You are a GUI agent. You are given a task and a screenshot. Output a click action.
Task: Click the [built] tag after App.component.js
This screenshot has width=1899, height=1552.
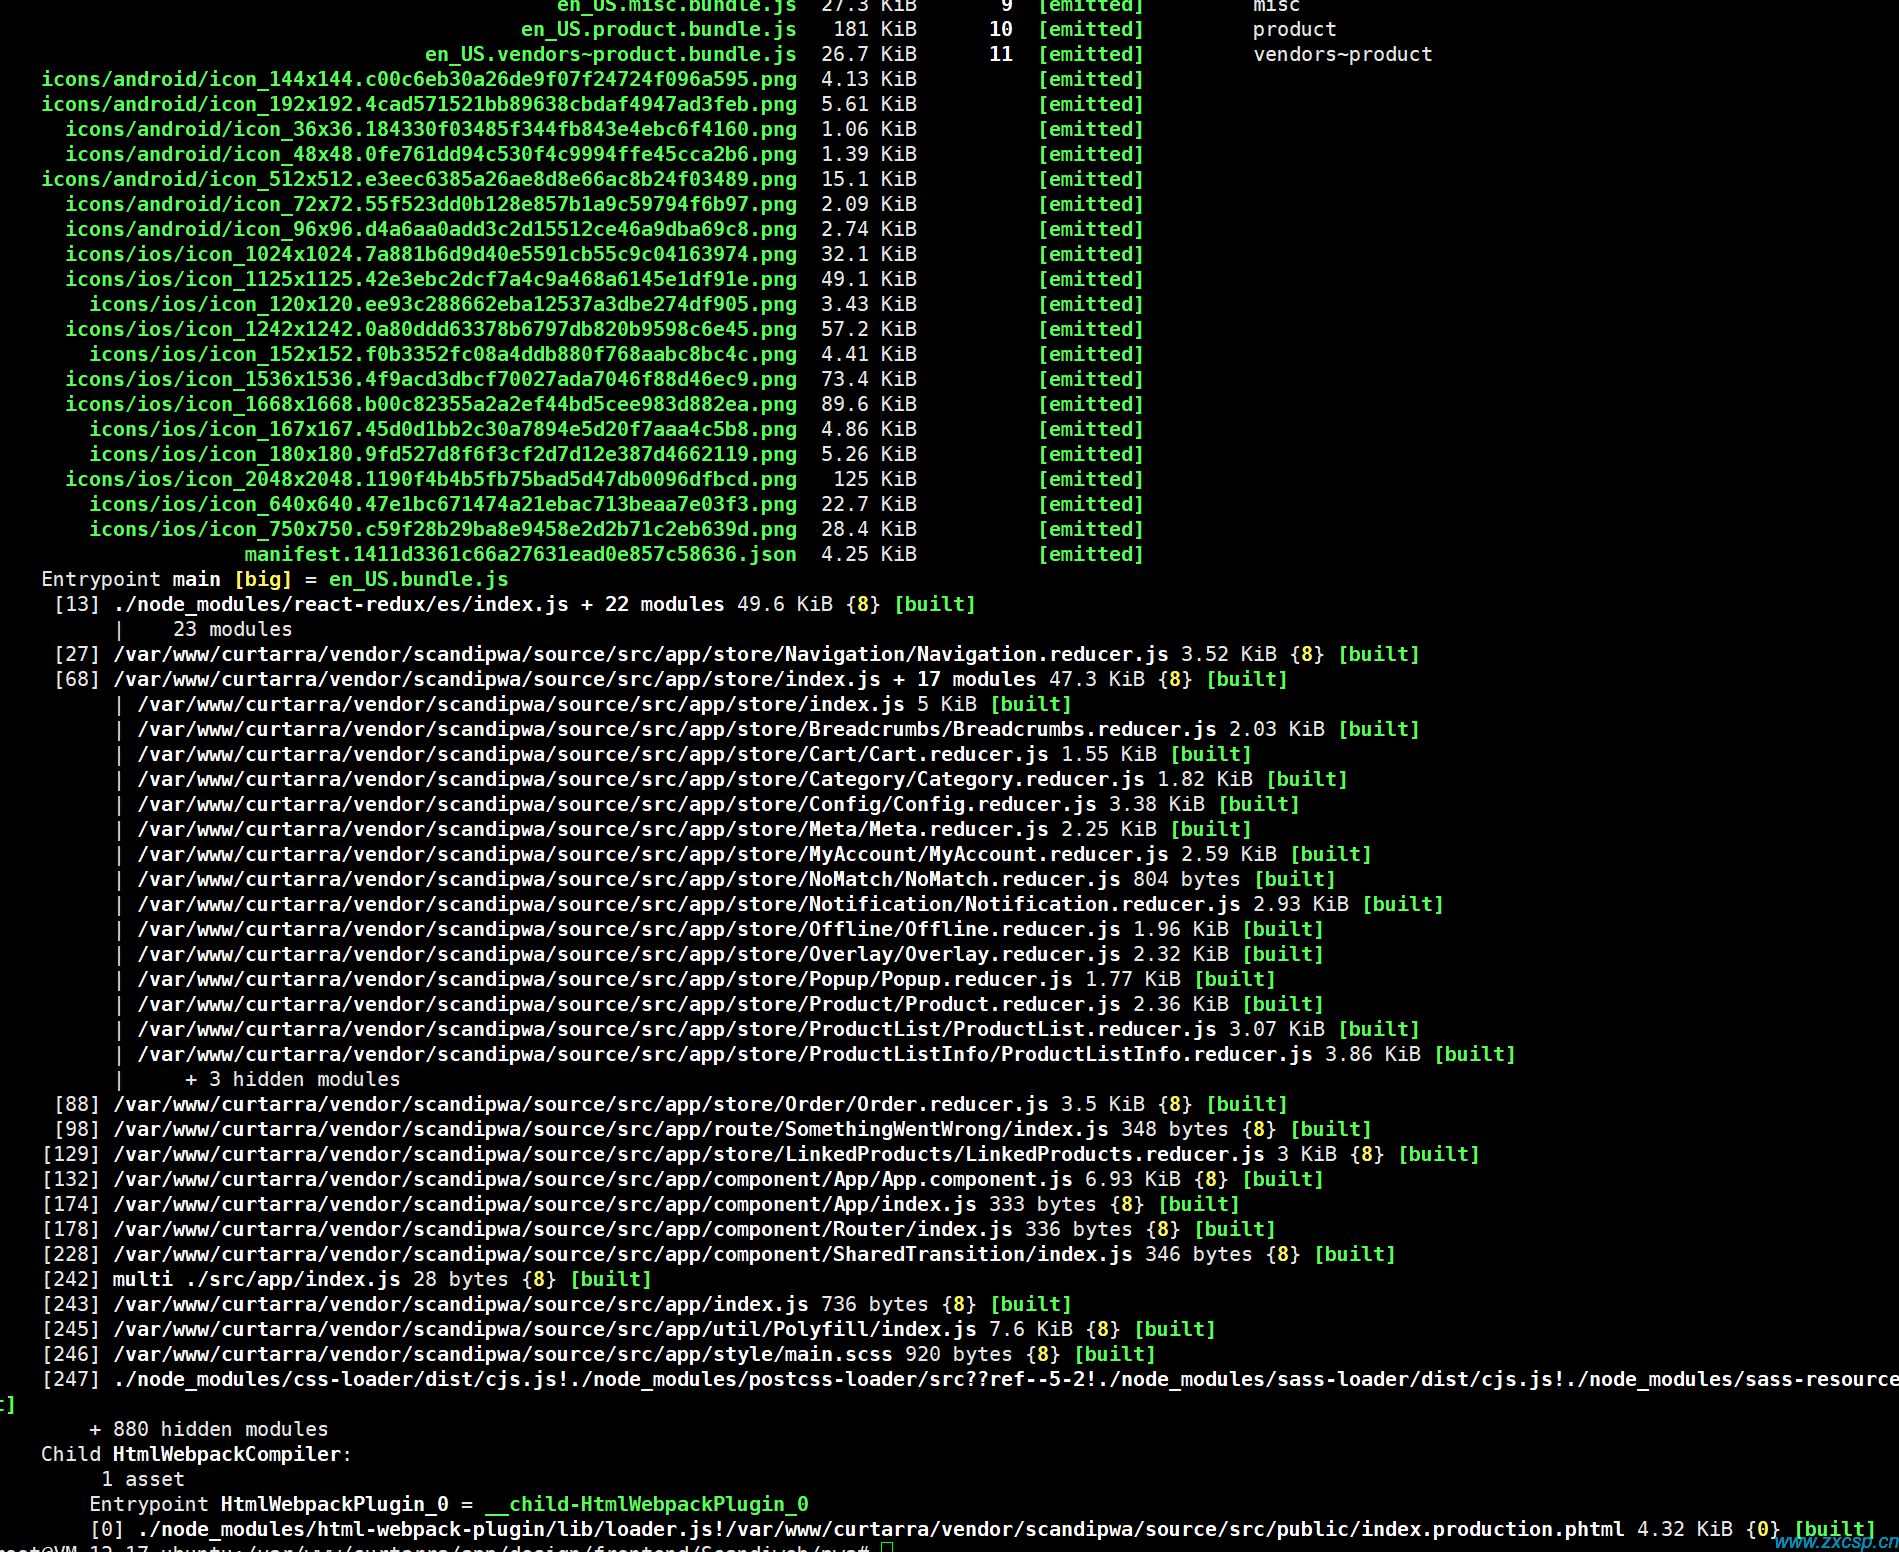click(1283, 1179)
